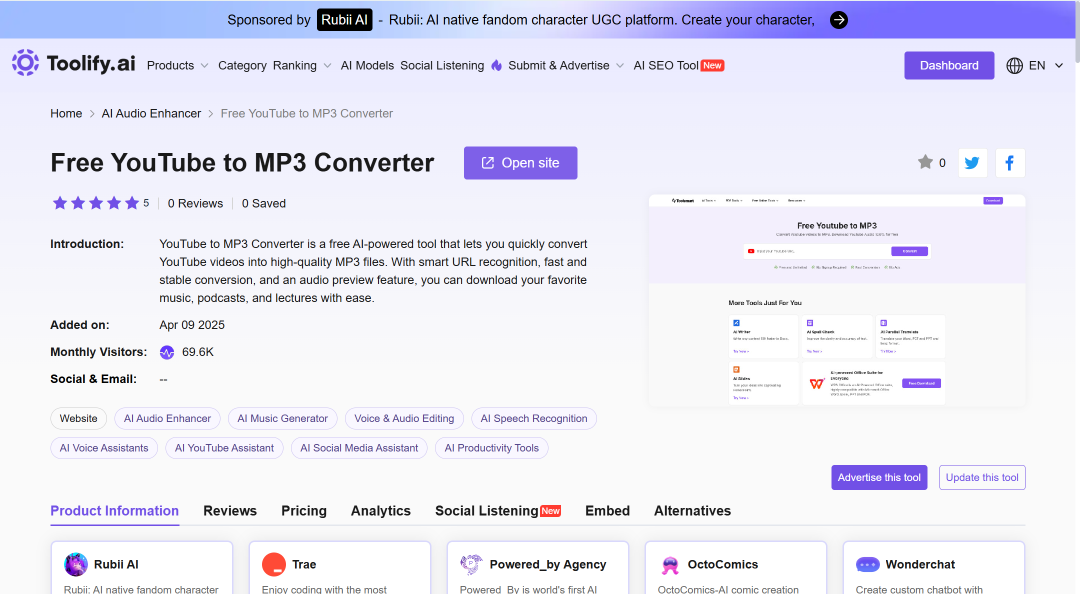Click the AI Speech Recognition tag
The image size is (1080, 594).
pyautogui.click(x=534, y=418)
